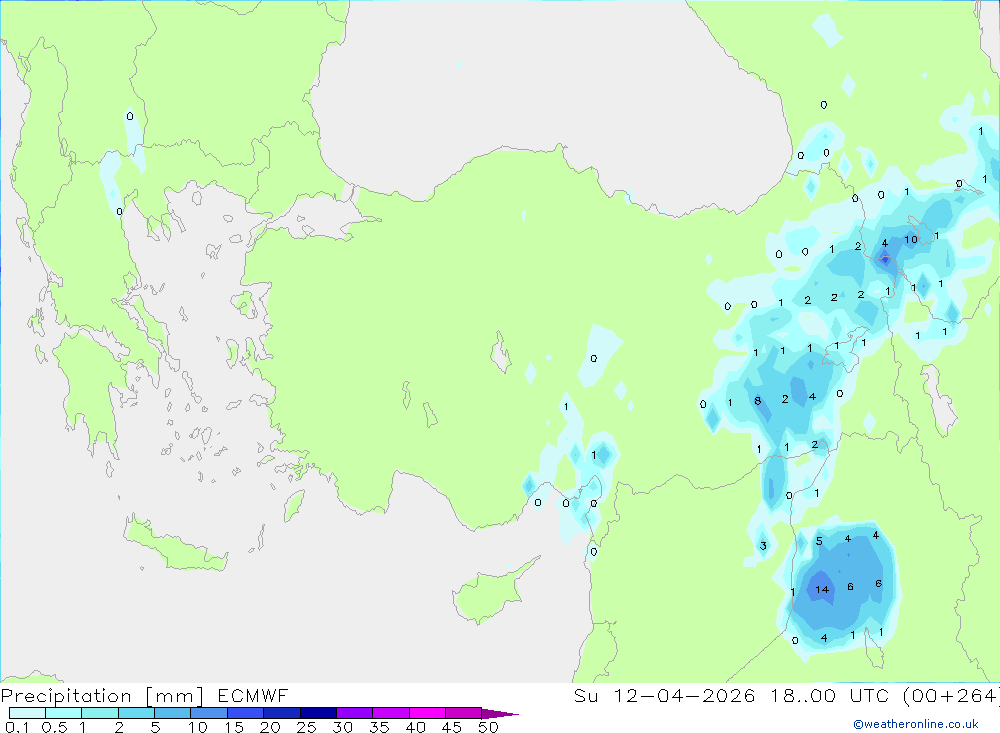Click the '18..00 UTC' time text
Screen dimensions: 1000x733
pyautogui.click(x=829, y=696)
